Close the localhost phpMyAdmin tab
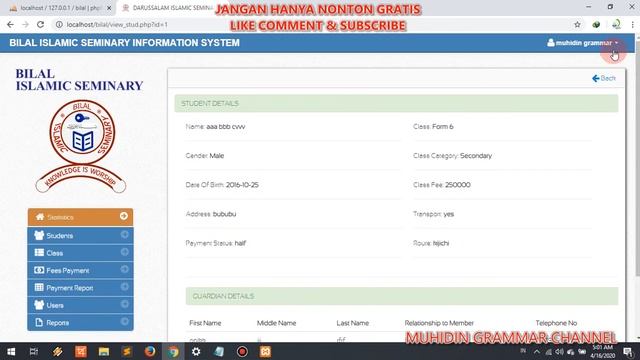Screen dimensions: 640x360 tap(109, 8)
